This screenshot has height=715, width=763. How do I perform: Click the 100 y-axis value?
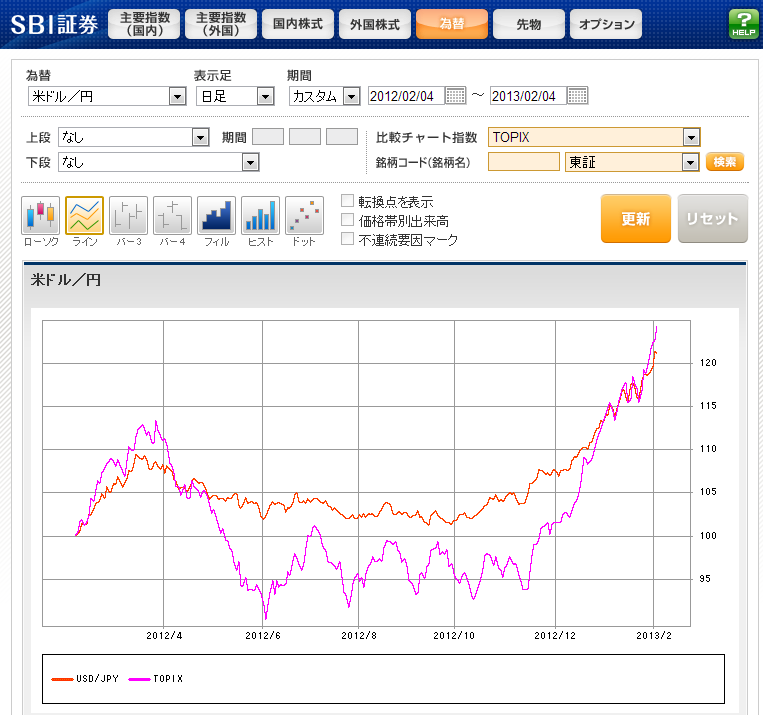click(708, 536)
